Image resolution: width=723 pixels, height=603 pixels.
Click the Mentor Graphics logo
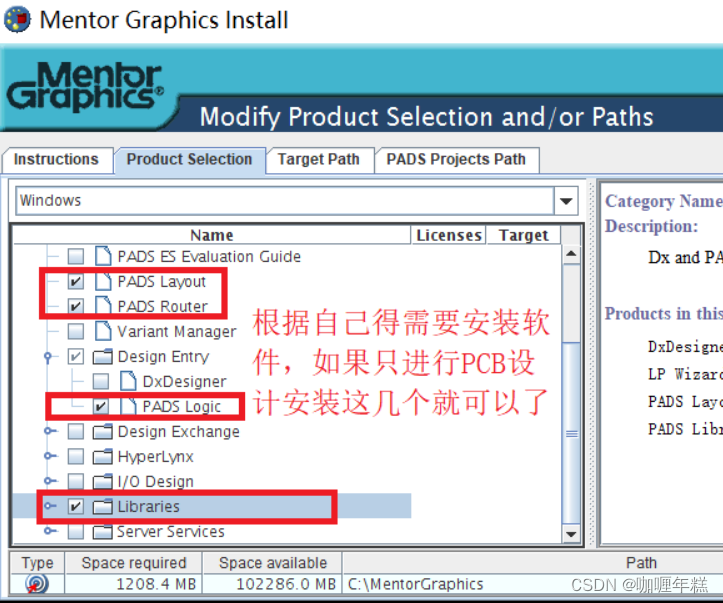[x=85, y=86]
